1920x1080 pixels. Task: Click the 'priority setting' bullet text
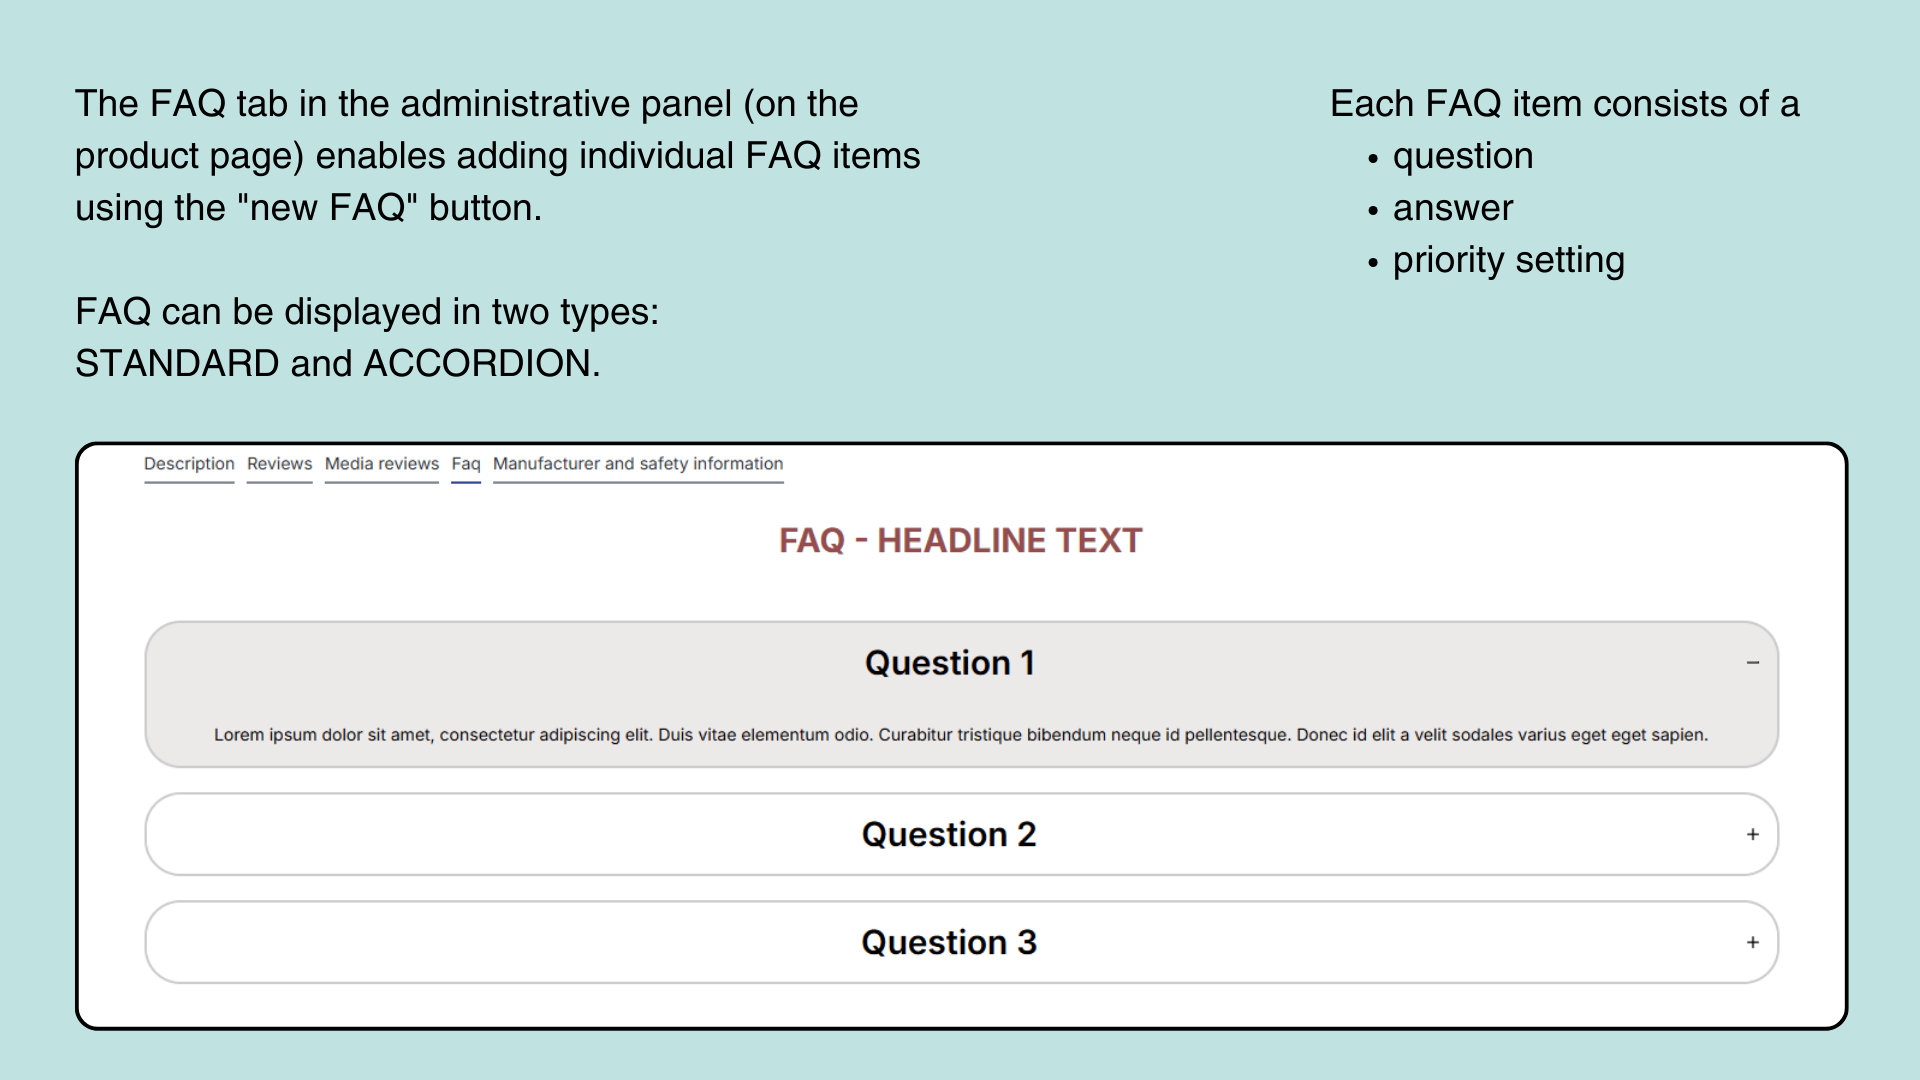(x=1508, y=260)
